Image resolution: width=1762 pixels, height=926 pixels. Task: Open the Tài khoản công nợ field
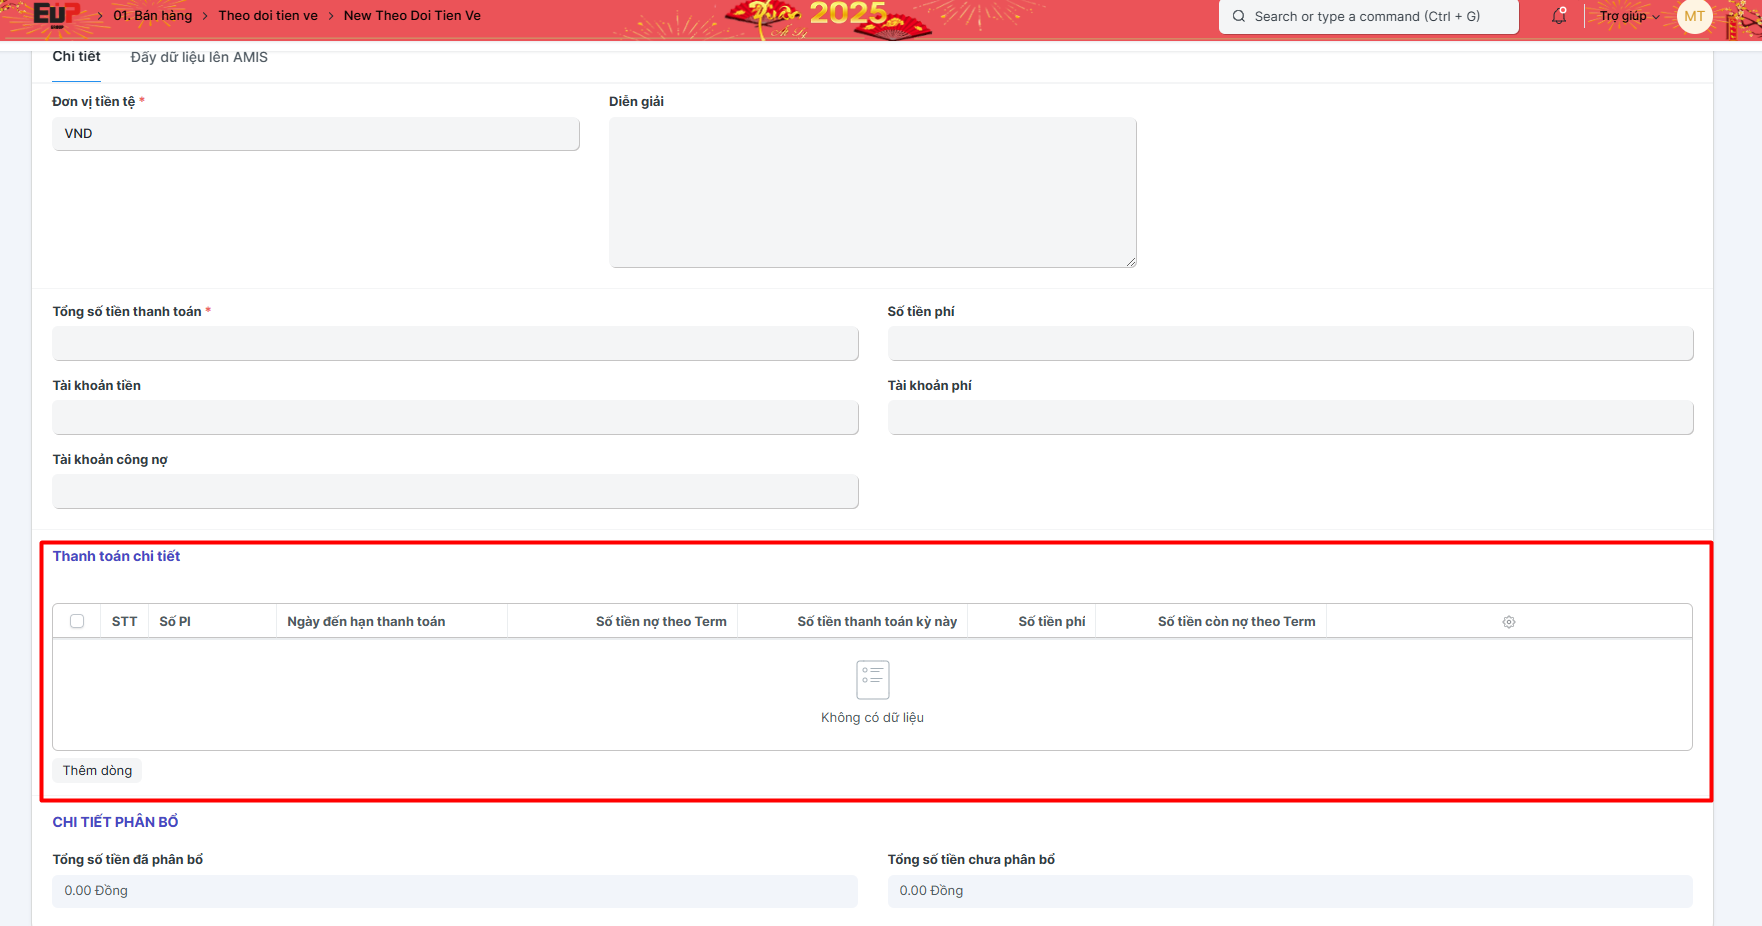(x=455, y=492)
